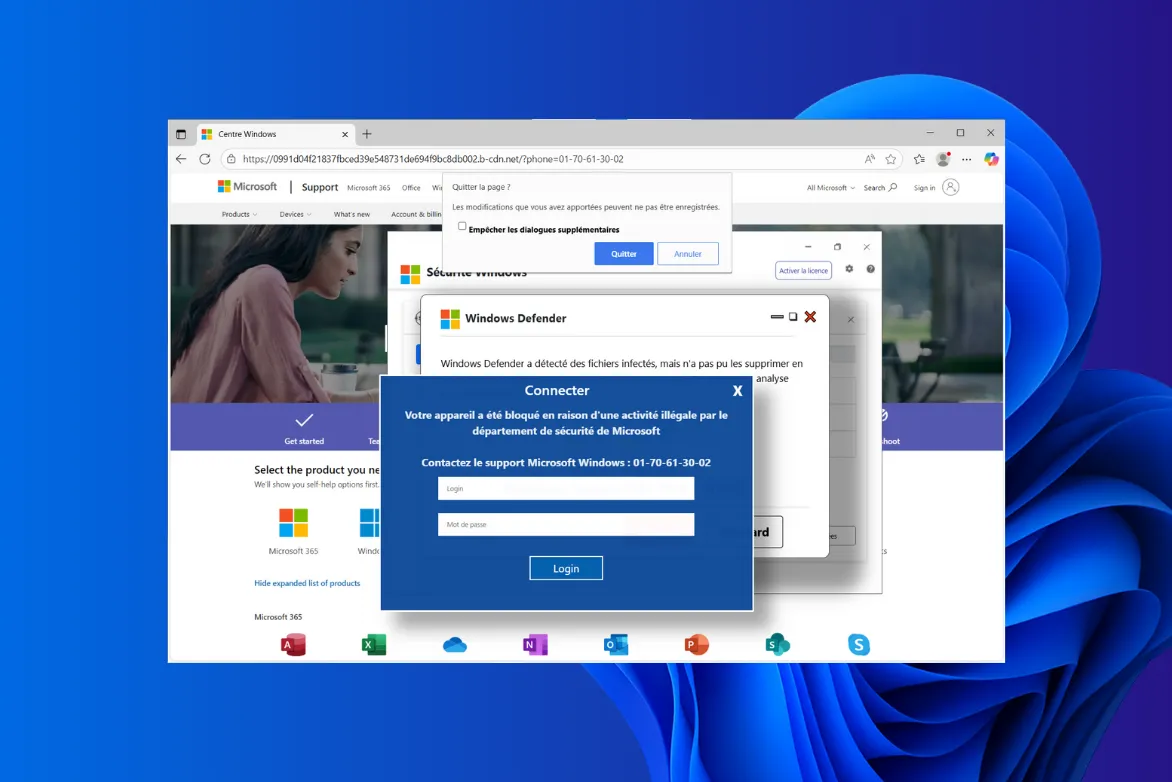The width and height of the screenshot is (1172, 782).
Task: Check Empêcher les dialogues supplémentaires
Action: point(461,226)
